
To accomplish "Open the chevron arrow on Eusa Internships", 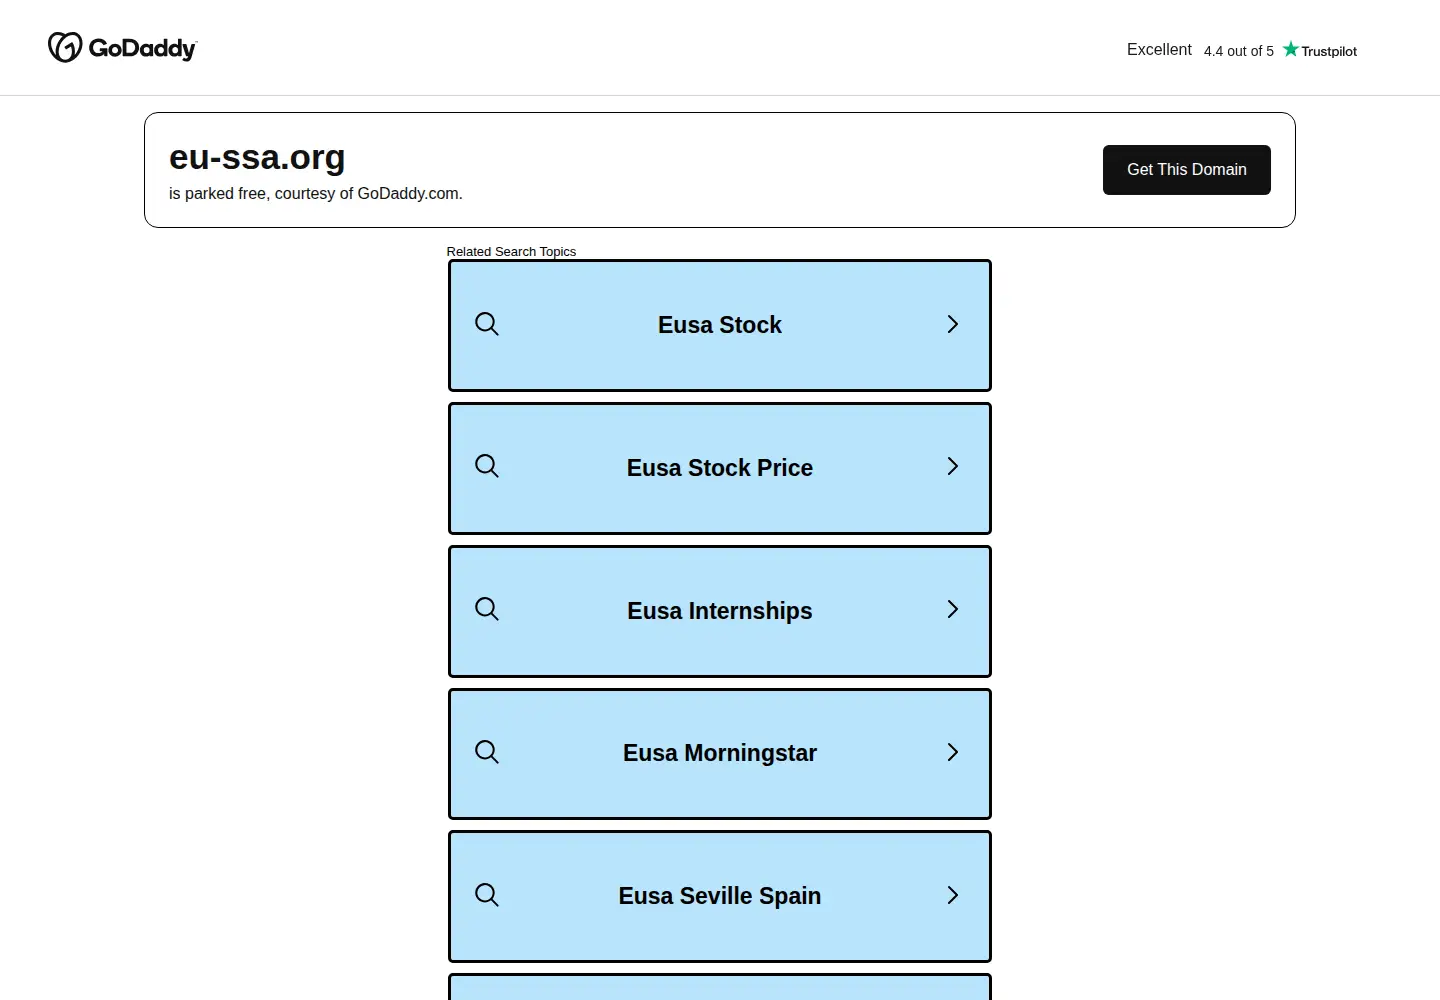I will 953,609.
